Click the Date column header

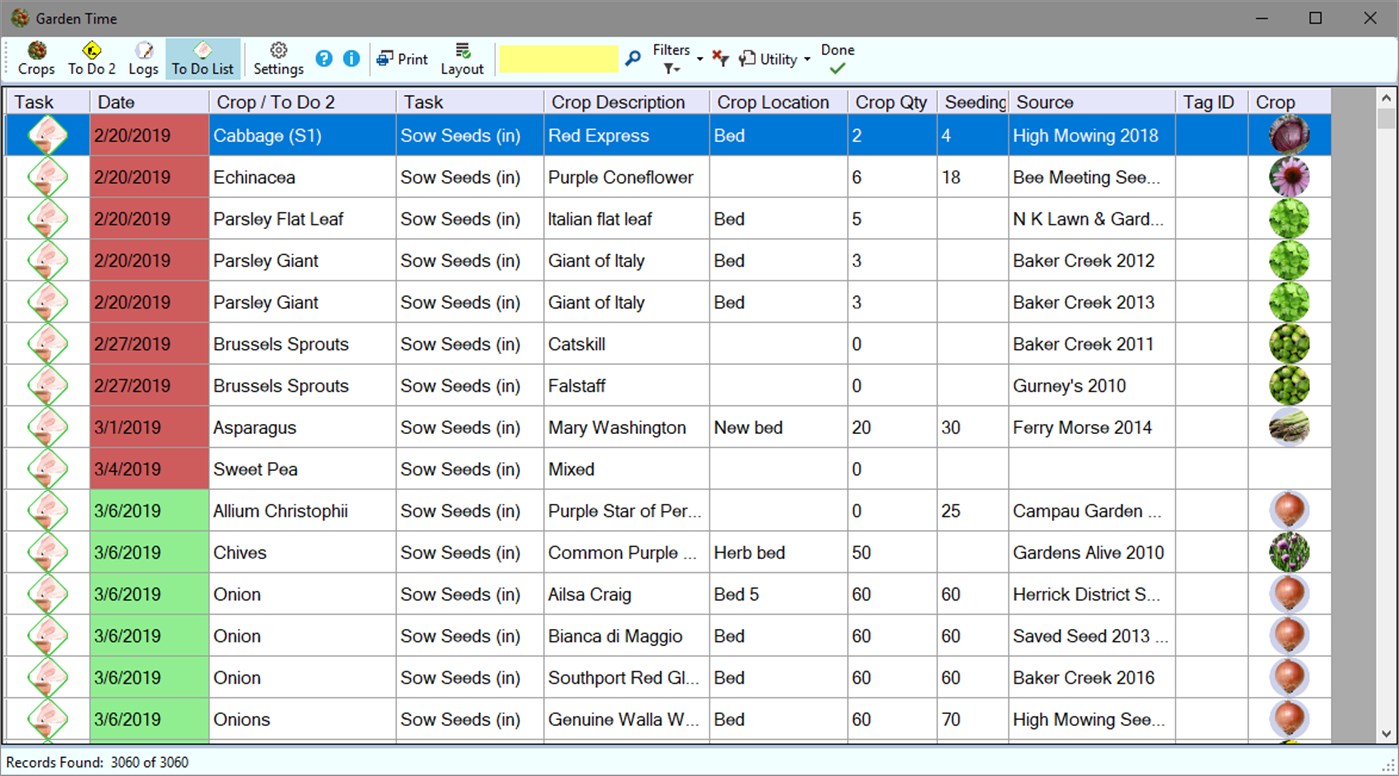click(x=149, y=101)
